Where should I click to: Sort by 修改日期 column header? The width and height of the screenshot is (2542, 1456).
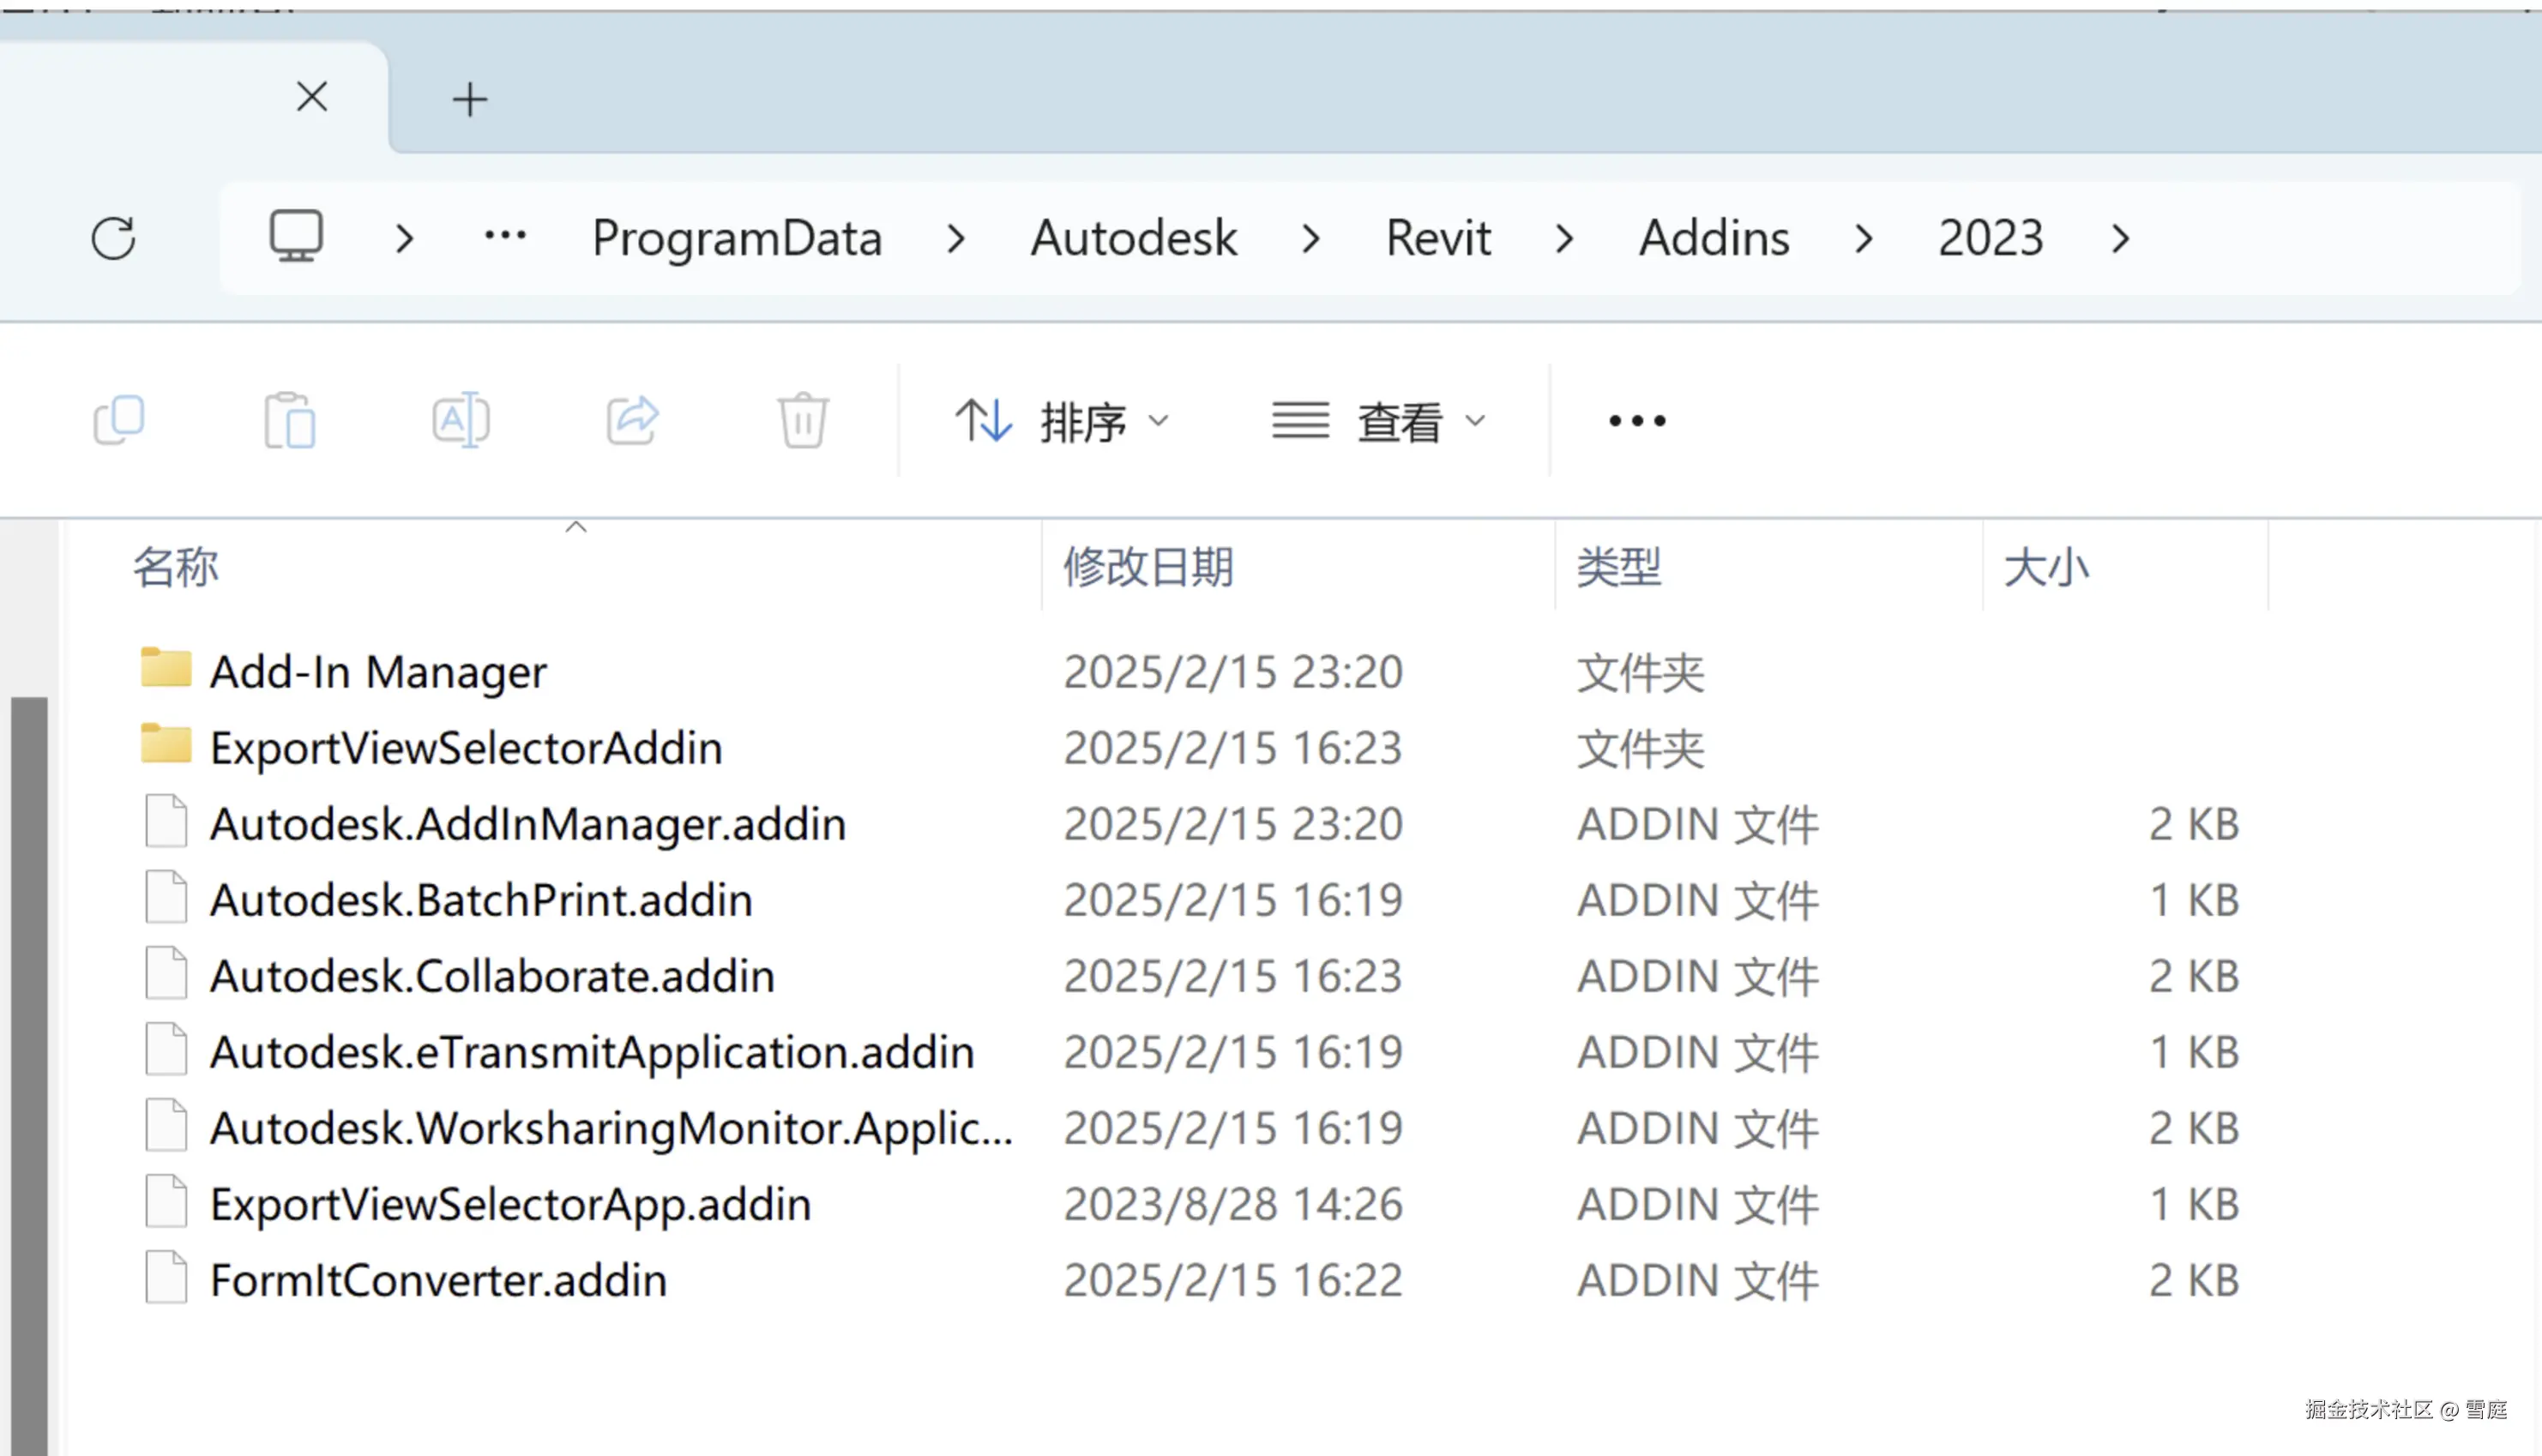coord(1148,567)
